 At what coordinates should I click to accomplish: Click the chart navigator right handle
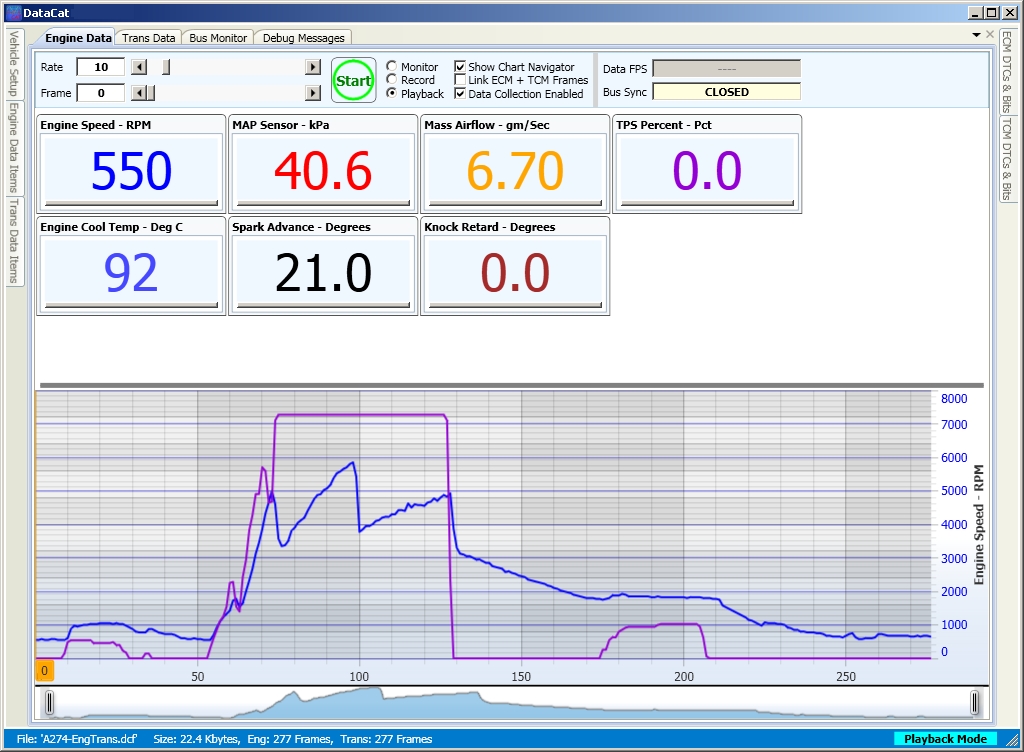[x=974, y=703]
